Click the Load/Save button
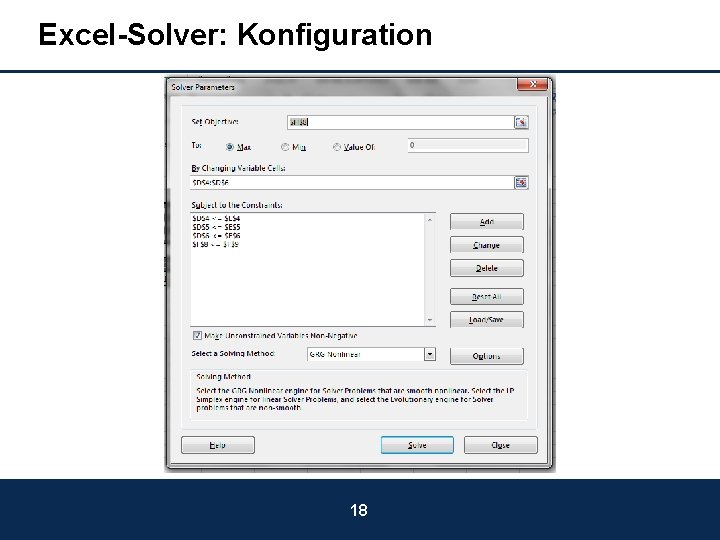Viewport: 720px width, 540px height. point(487,320)
